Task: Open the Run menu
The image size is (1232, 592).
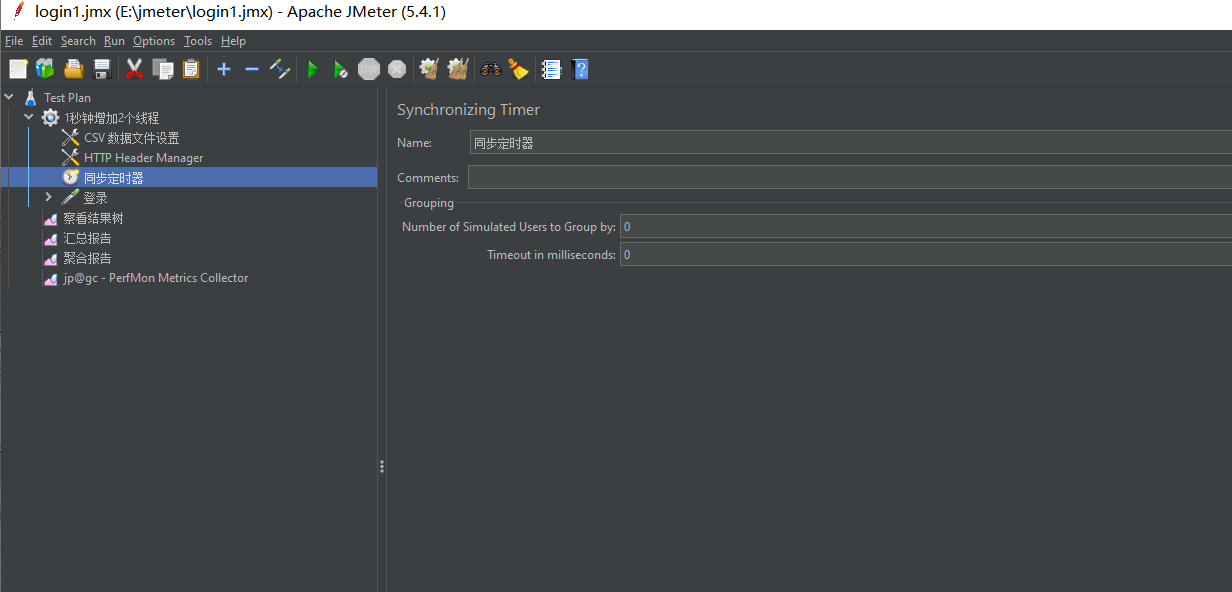Action: (x=114, y=41)
